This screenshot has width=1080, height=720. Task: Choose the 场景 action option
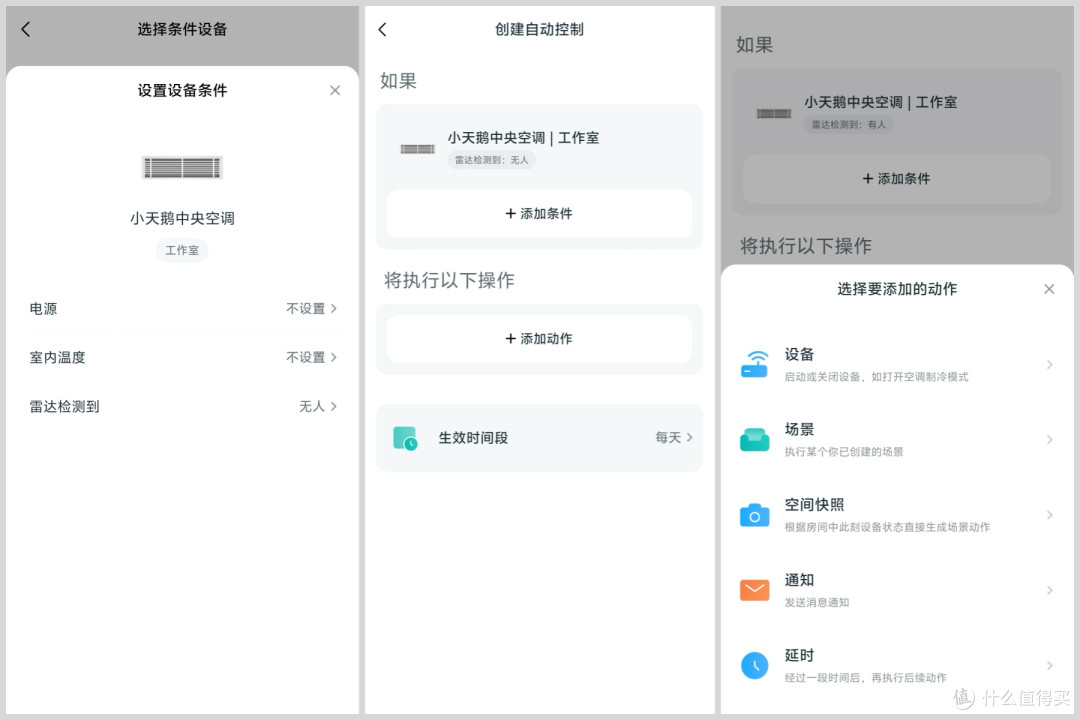click(896, 440)
